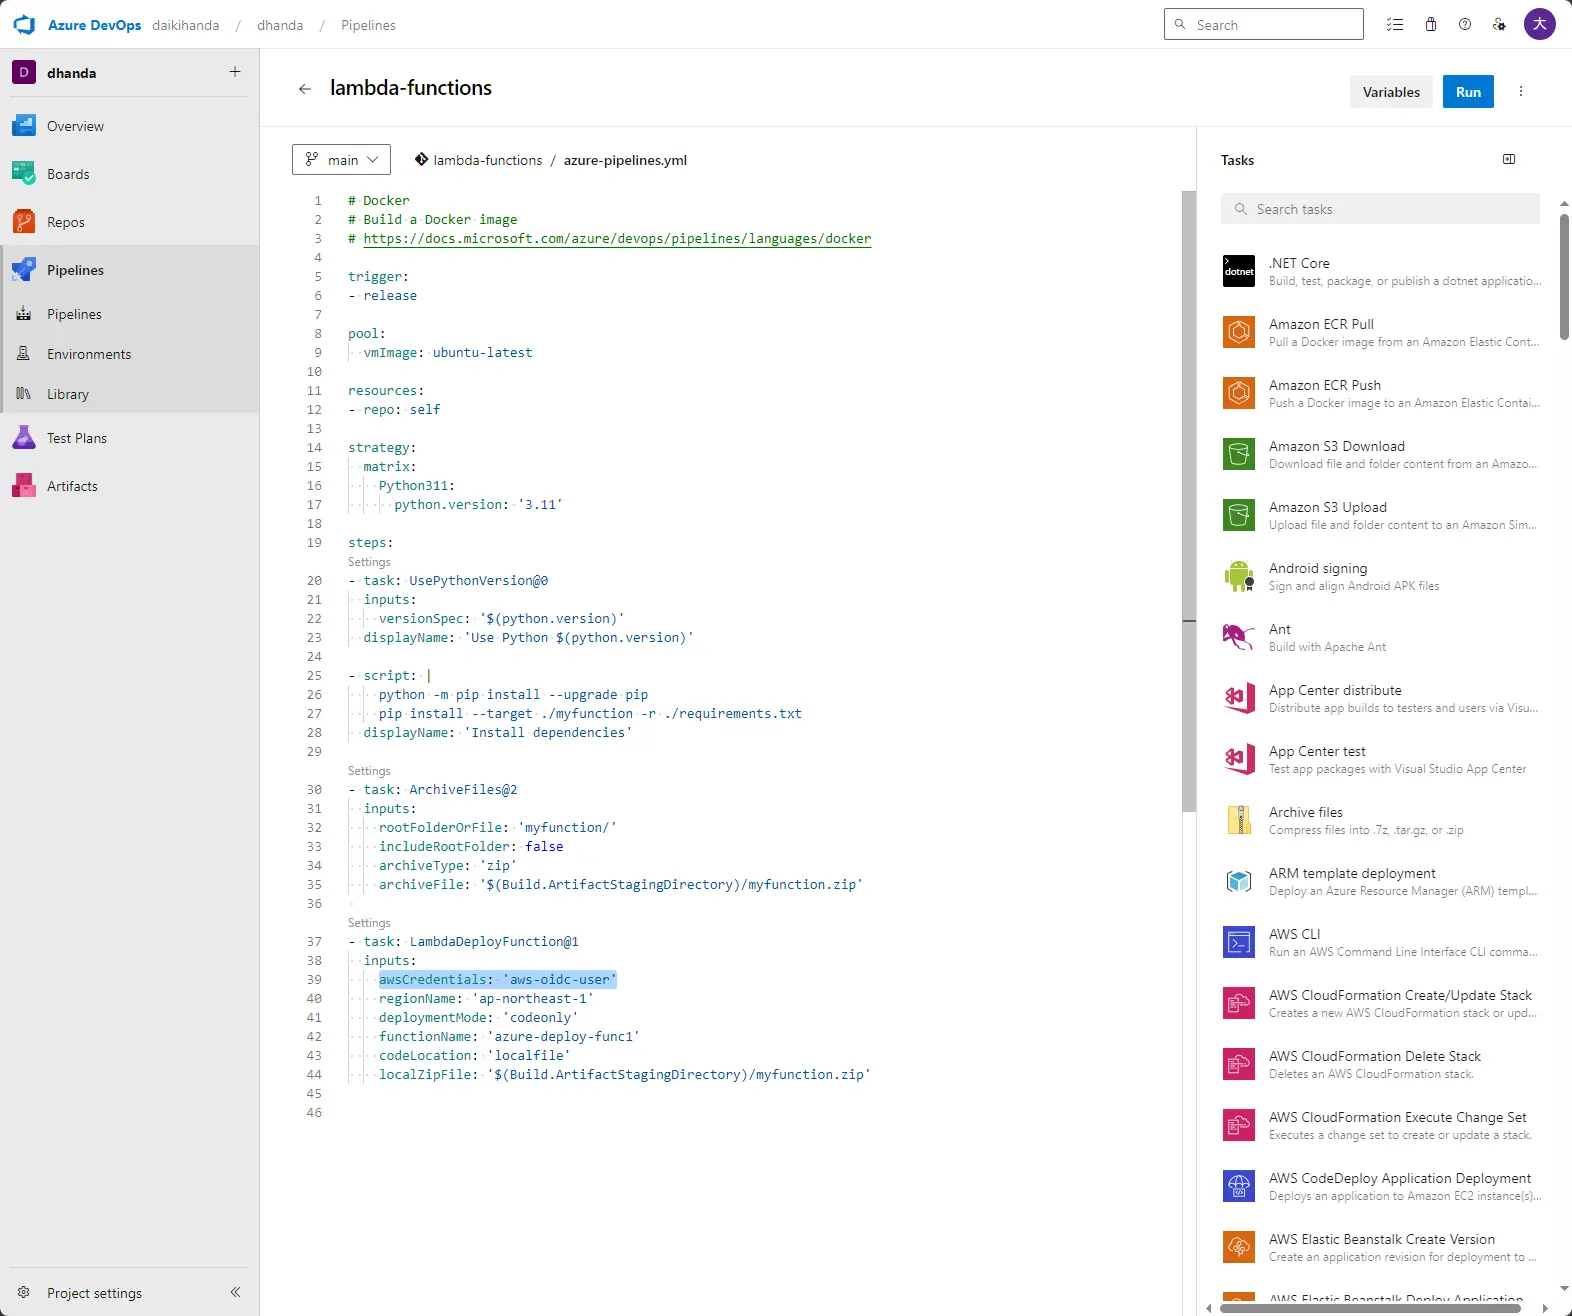
Task: Click the plus icon beside dhanda project
Action: (235, 72)
